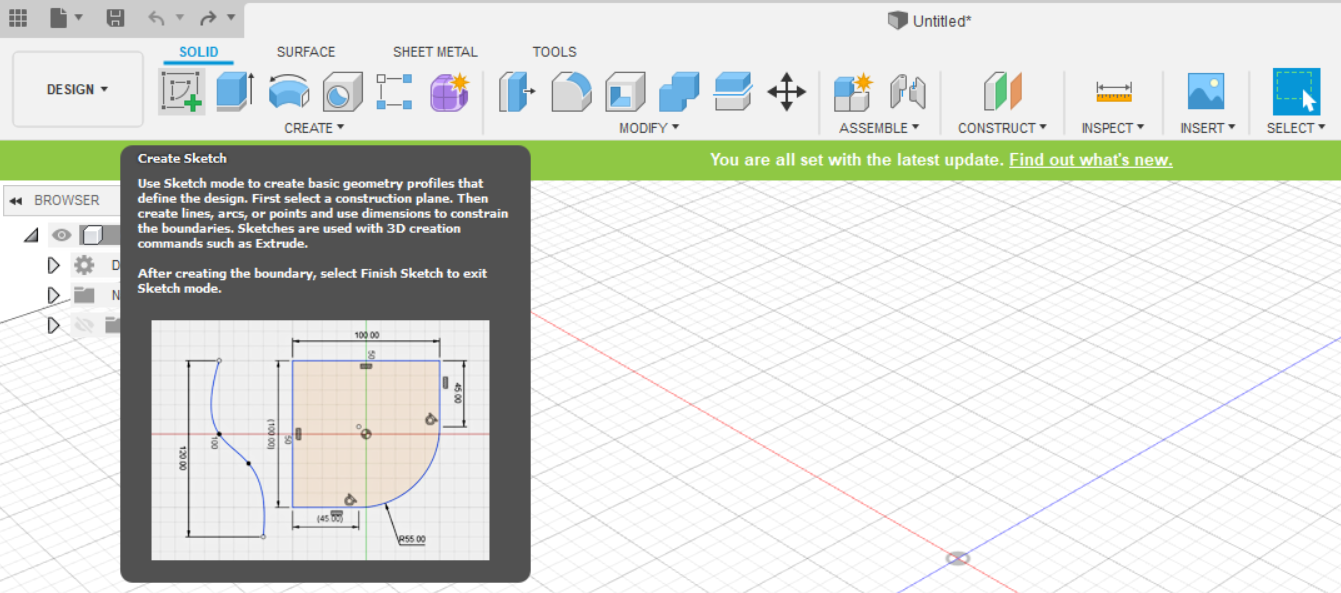
Task: Show the hidden folder via crossed-eye icon
Action: click(x=84, y=325)
